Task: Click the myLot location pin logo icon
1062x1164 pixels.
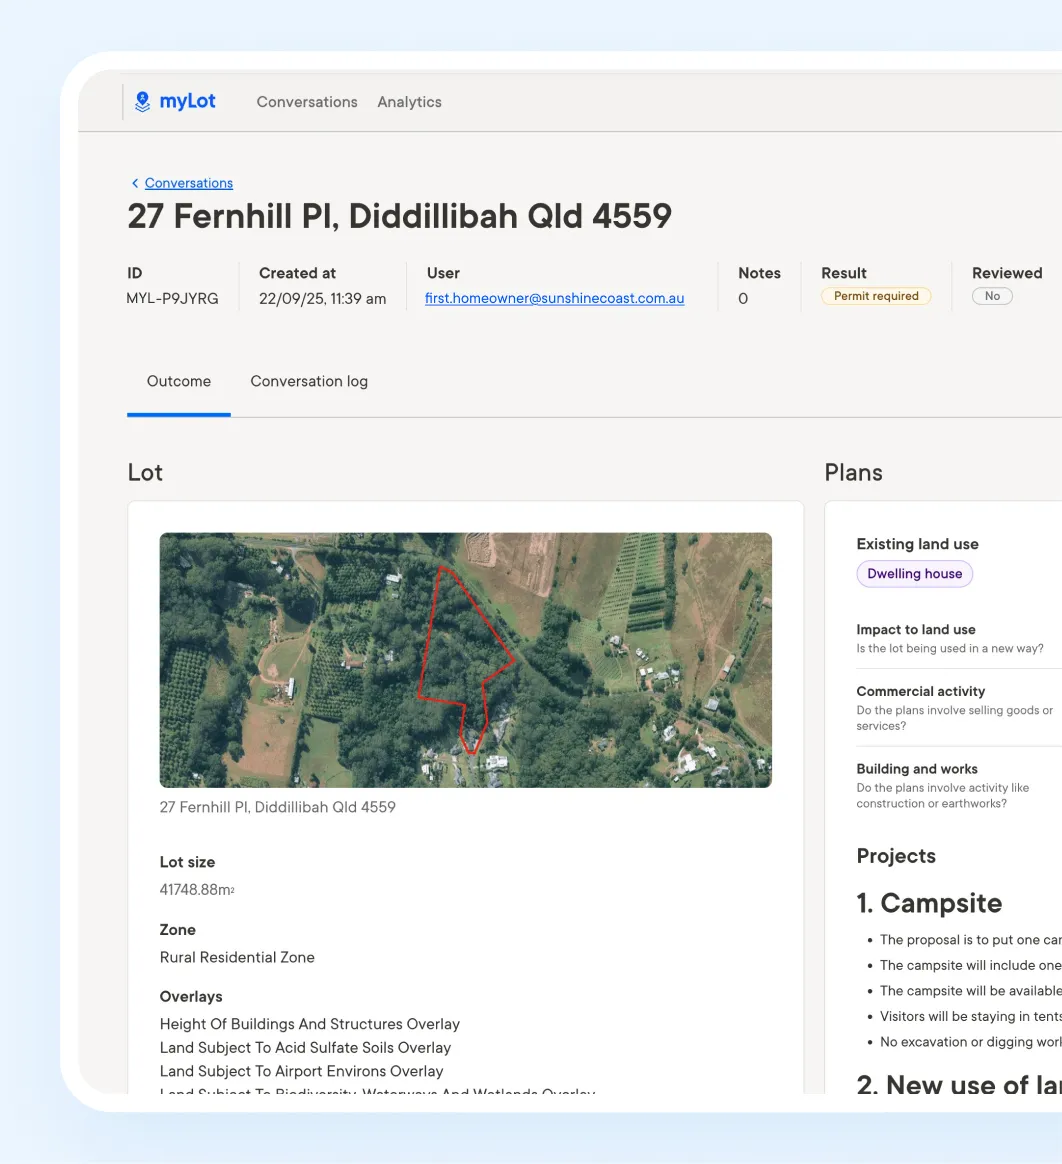Action: click(x=142, y=101)
